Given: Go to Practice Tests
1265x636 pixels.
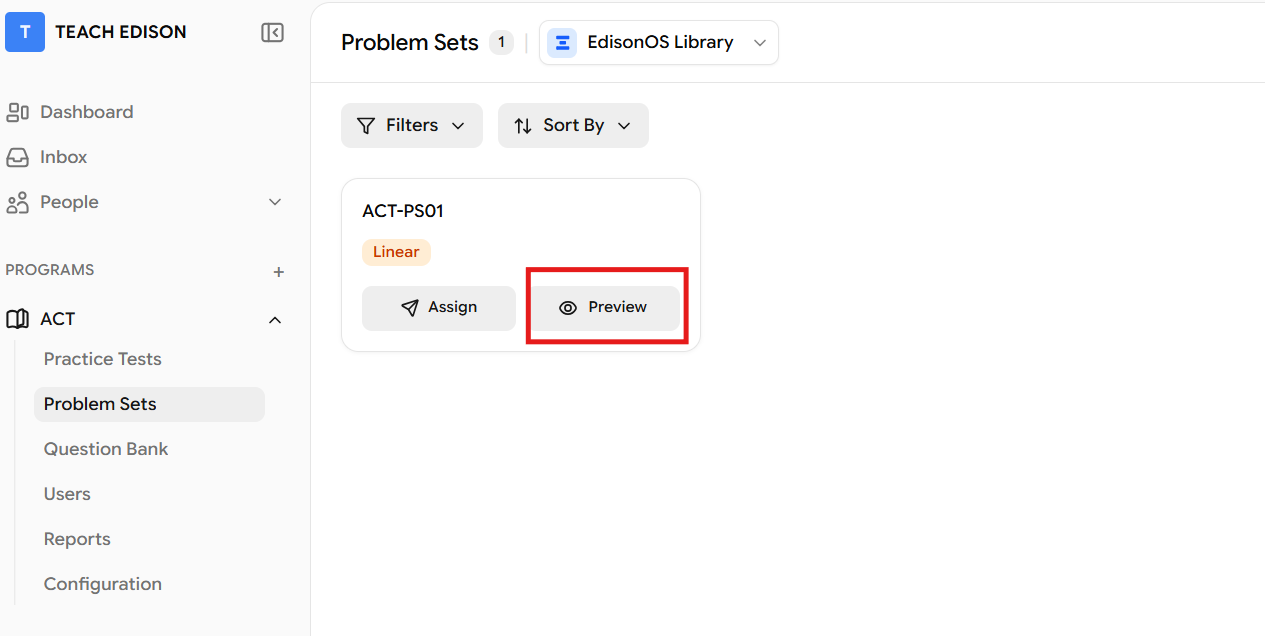Looking at the screenshot, I should click(x=102, y=359).
